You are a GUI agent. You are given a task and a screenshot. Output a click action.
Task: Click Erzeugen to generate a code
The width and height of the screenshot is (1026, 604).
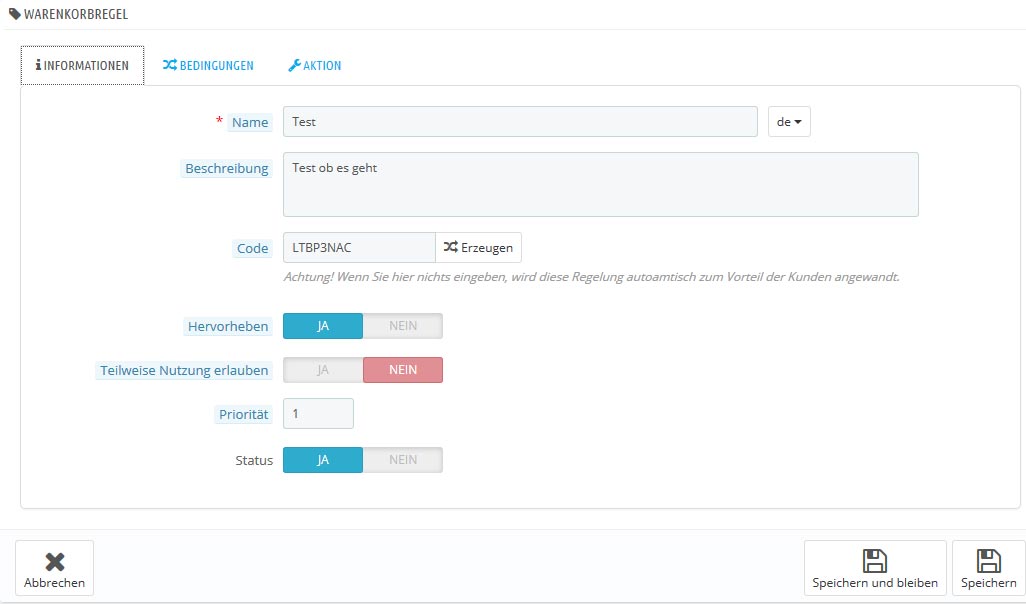point(478,247)
